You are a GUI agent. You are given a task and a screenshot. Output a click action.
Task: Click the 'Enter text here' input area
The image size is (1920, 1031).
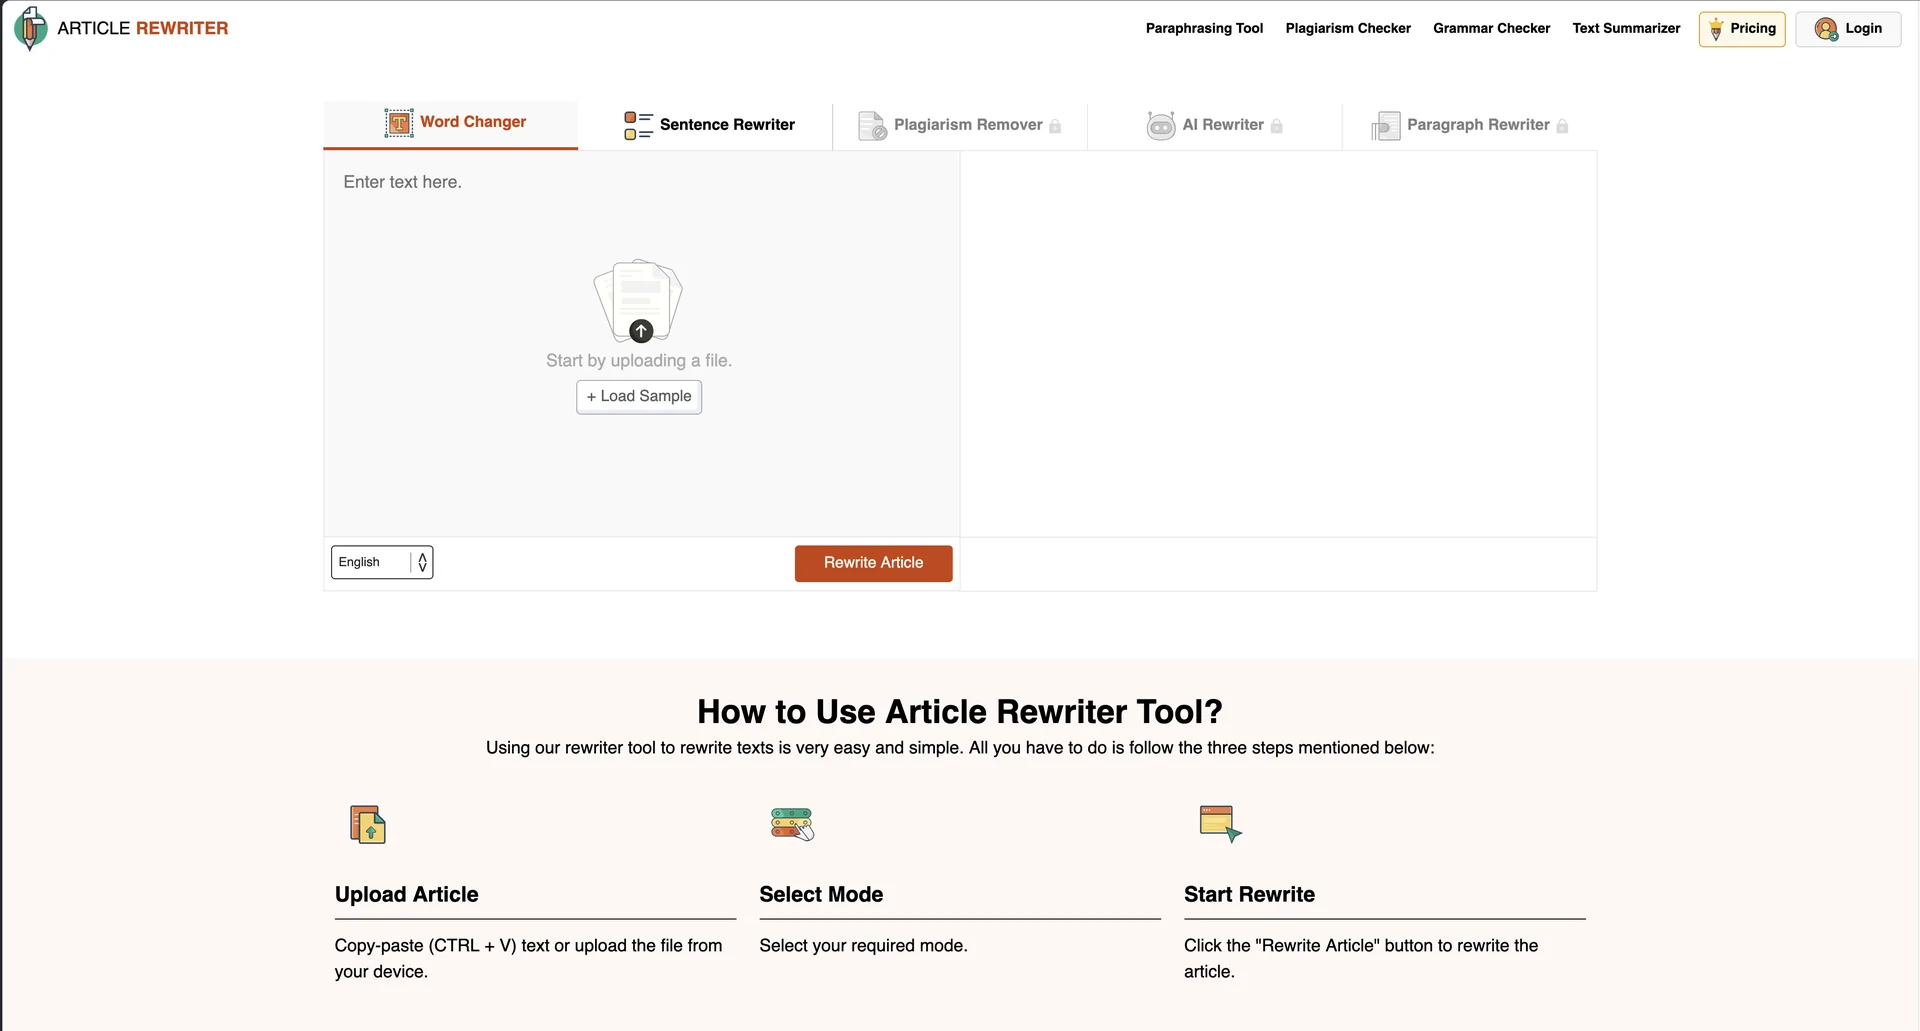642,344
